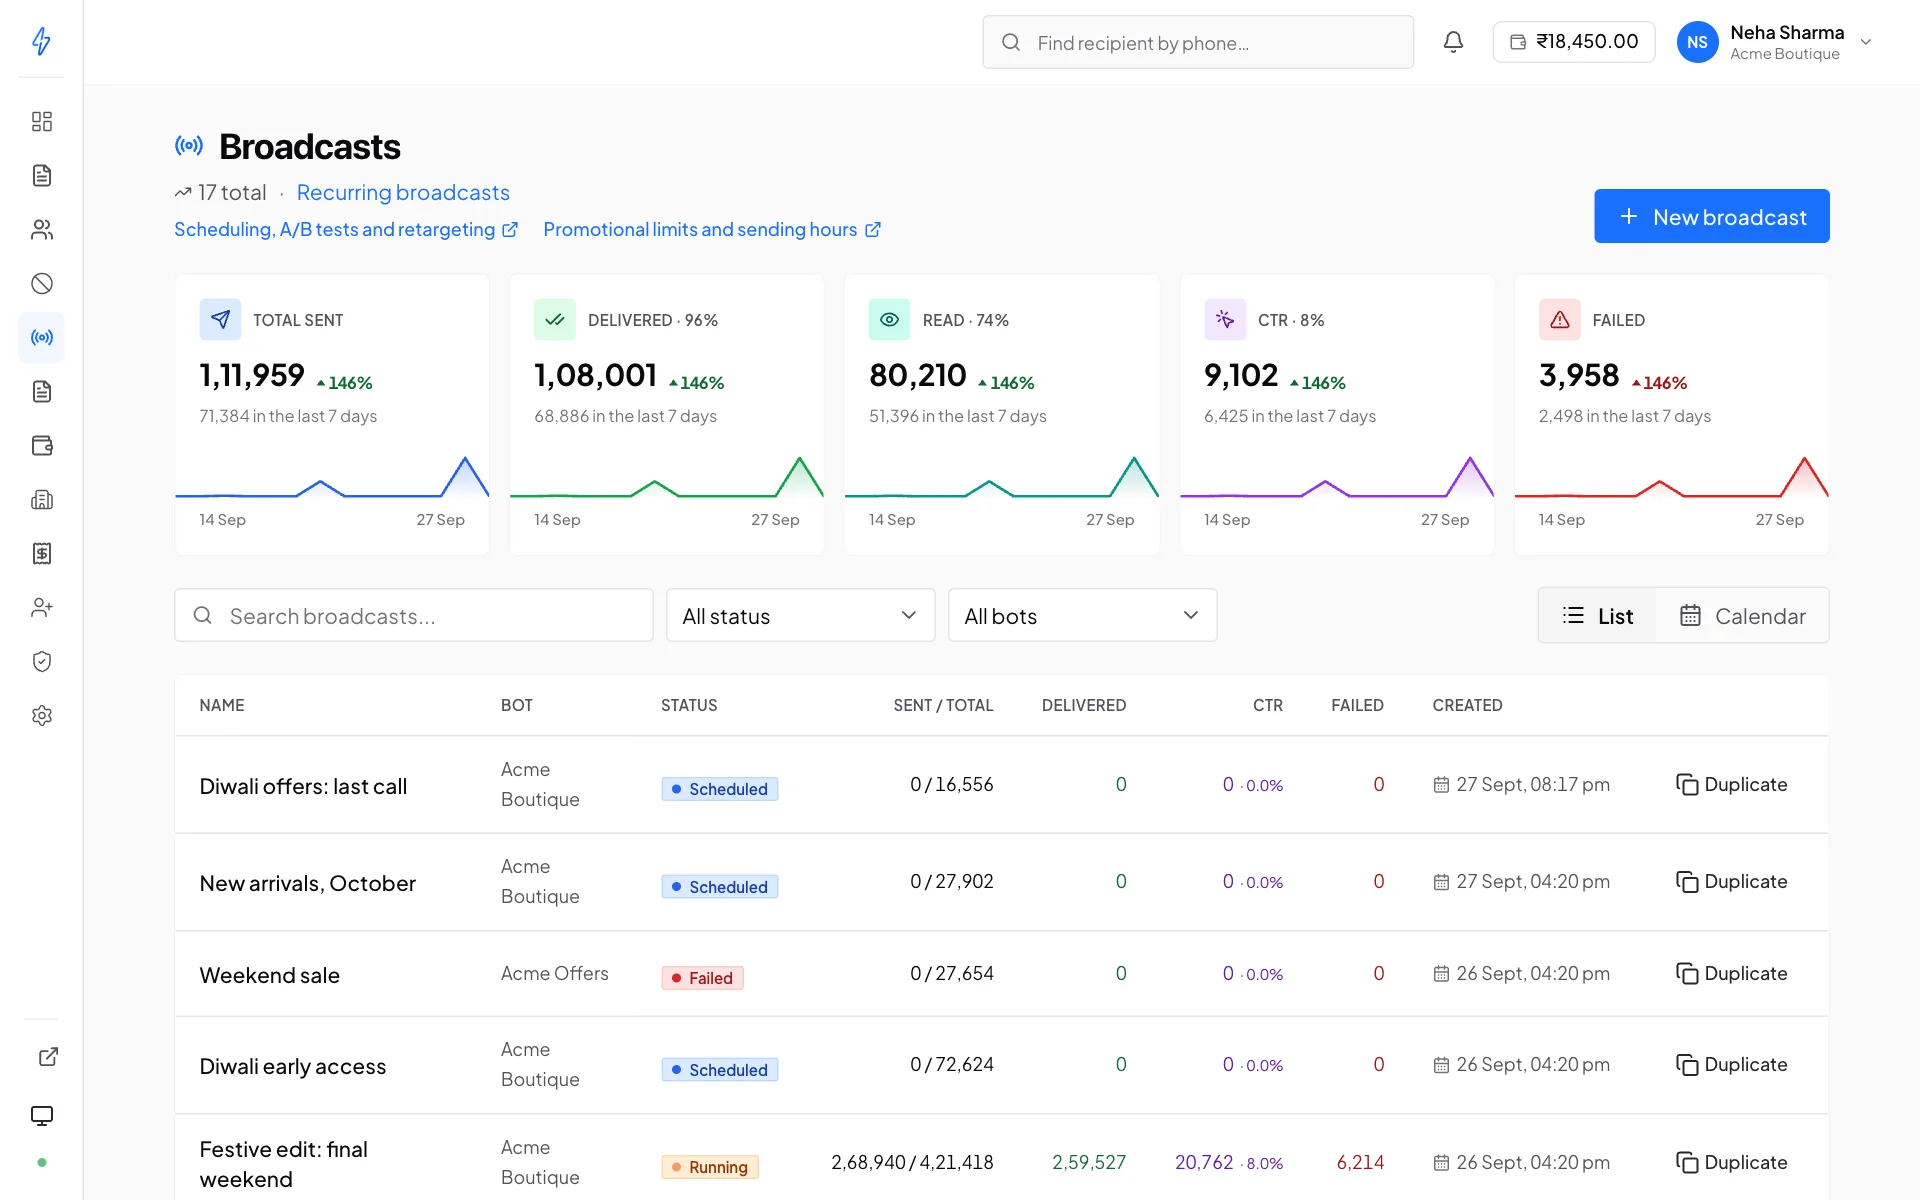
Task: Click the Delivered card checkmark icon
Action: pyautogui.click(x=554, y=320)
